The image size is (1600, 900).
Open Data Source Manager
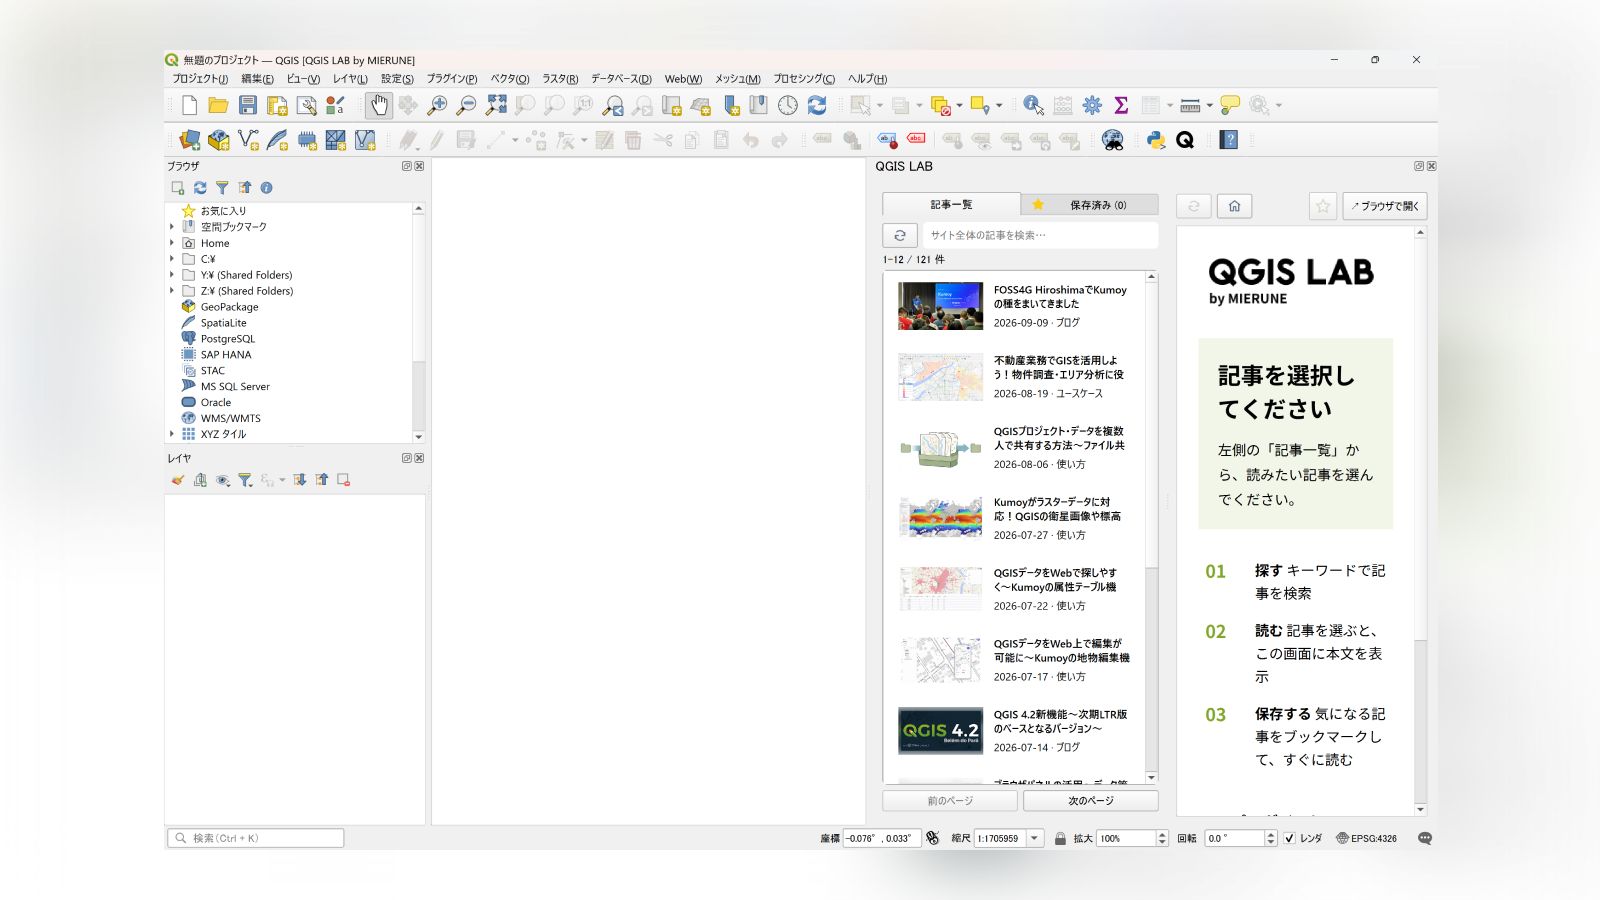coord(189,140)
